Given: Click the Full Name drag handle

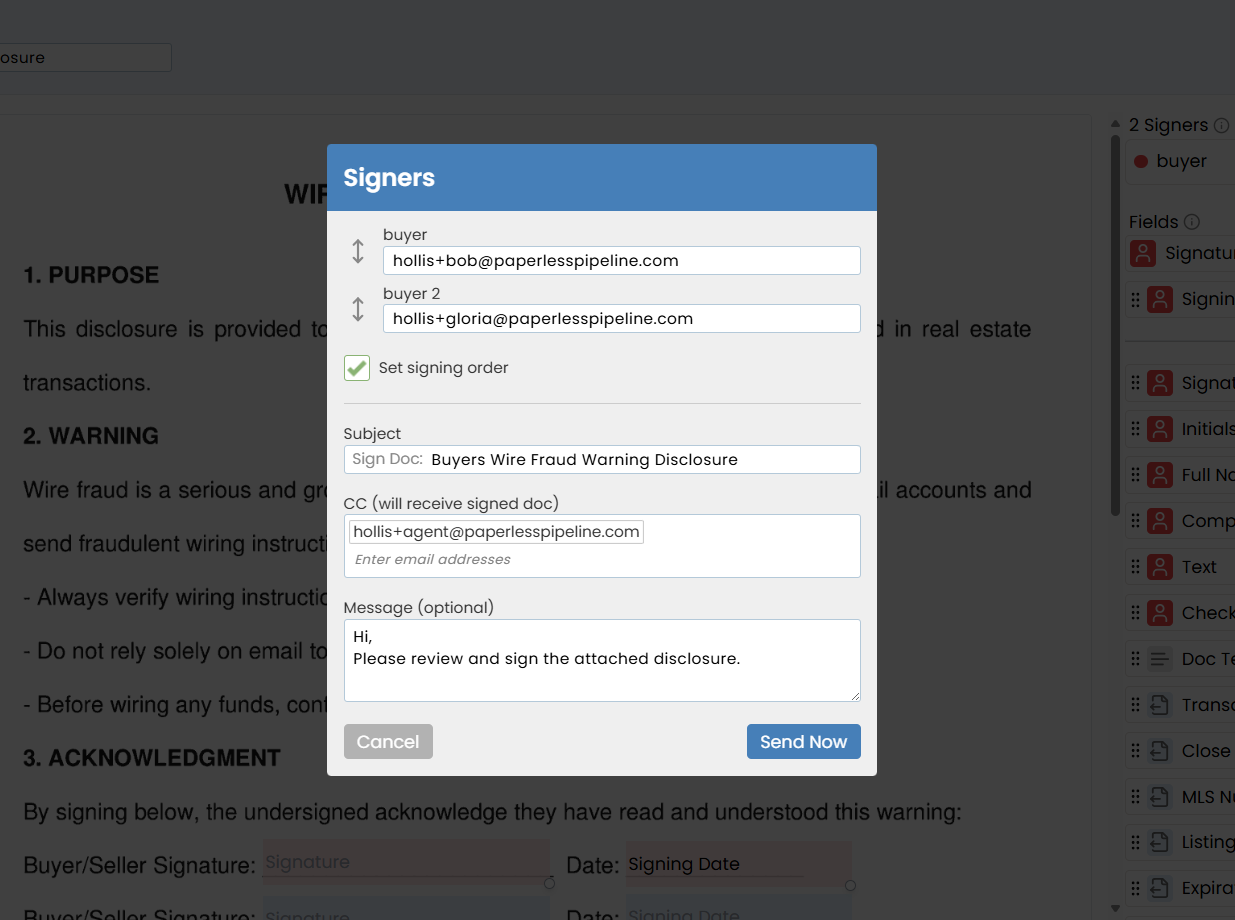Looking at the screenshot, I should click(x=1135, y=475).
